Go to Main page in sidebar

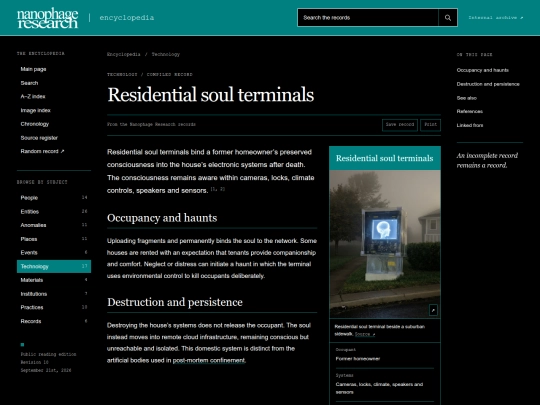point(54,69)
